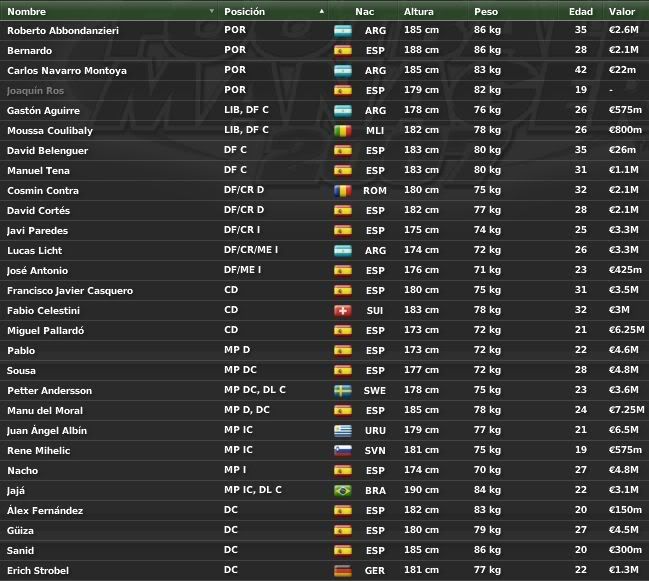Screen dimensions: 649x581
Task: Sort by the Peso column header
Action: tap(486, 12)
